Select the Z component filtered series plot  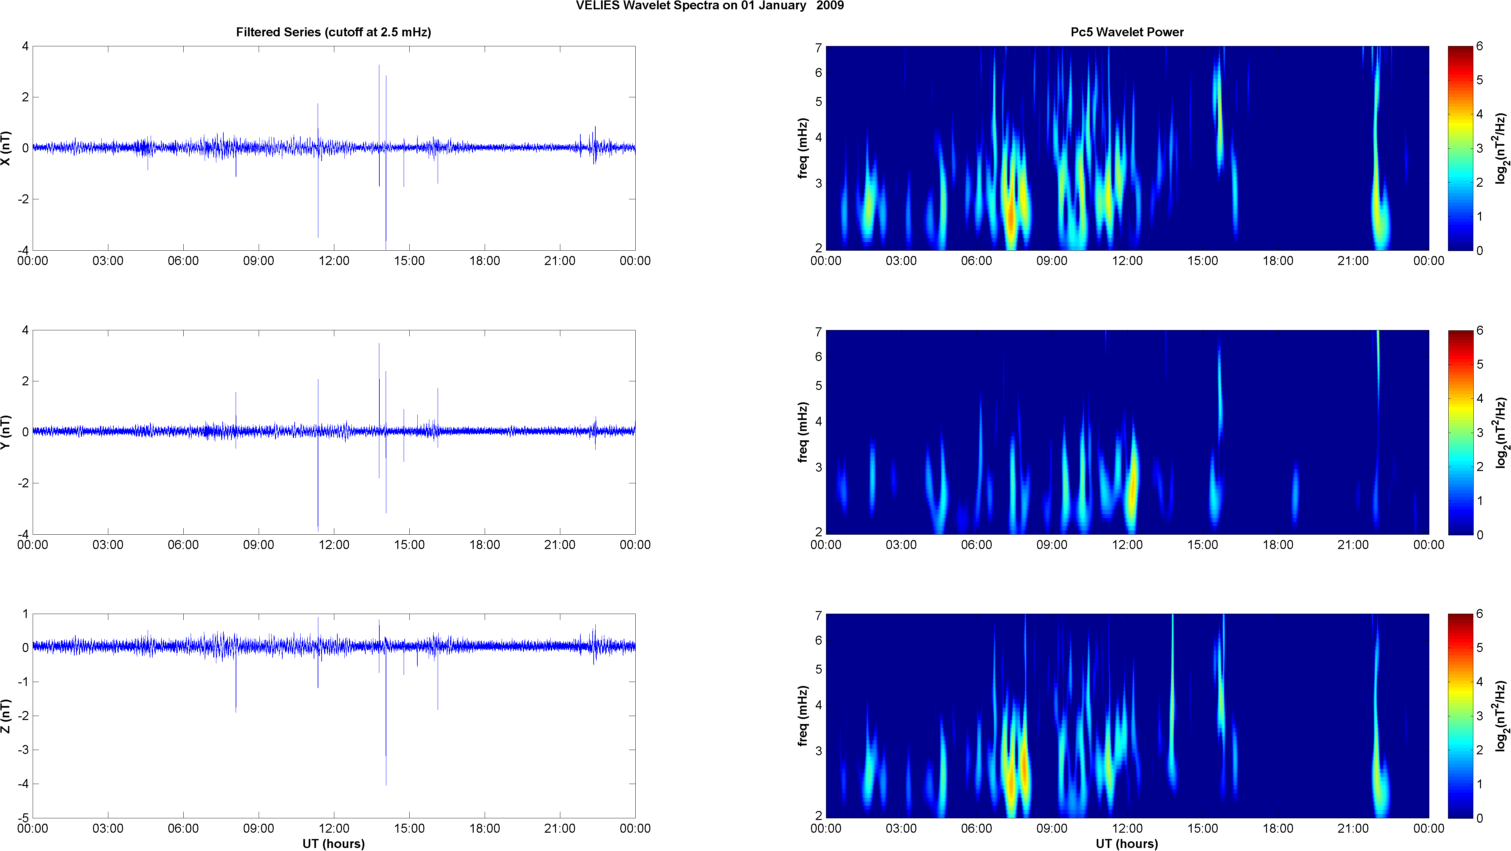coord(334,716)
